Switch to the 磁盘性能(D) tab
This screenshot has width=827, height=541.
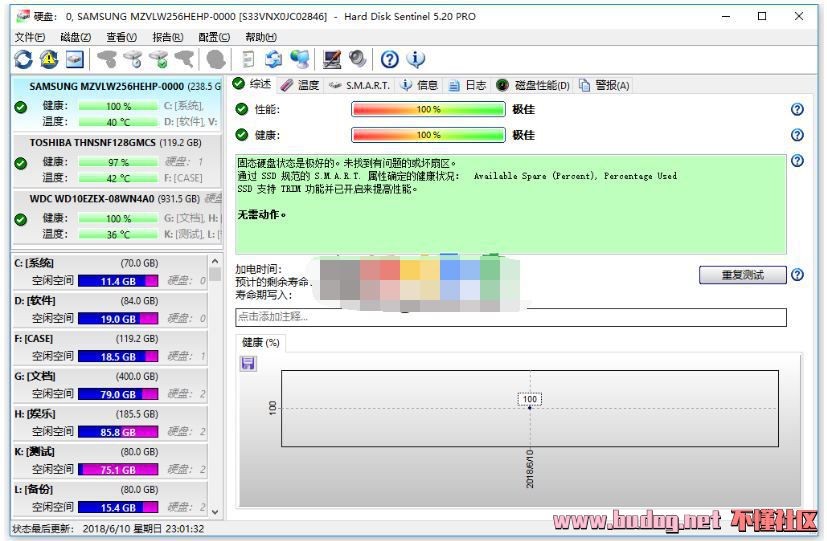pyautogui.click(x=533, y=85)
